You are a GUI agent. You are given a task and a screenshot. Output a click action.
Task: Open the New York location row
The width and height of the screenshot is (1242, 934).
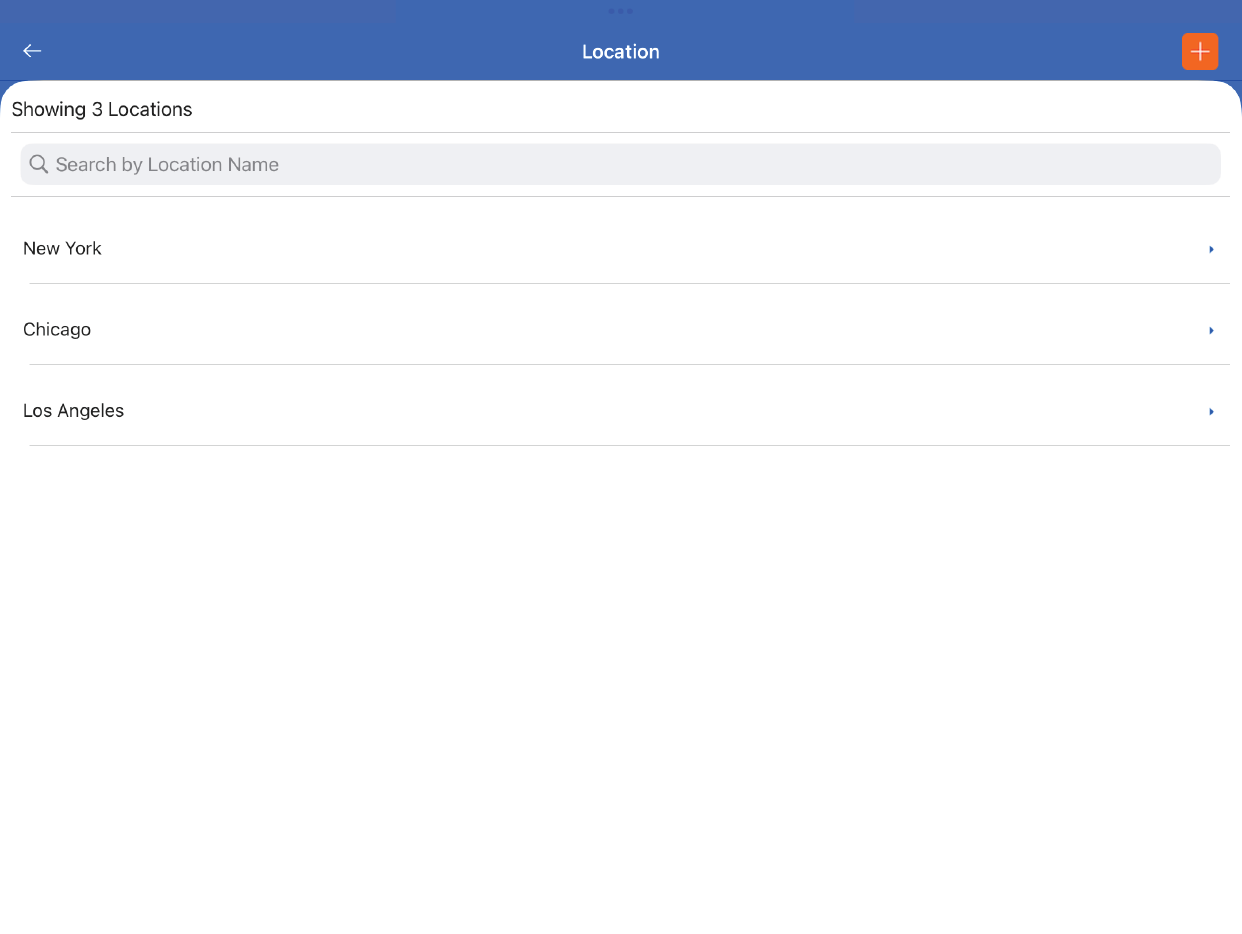pos(620,248)
